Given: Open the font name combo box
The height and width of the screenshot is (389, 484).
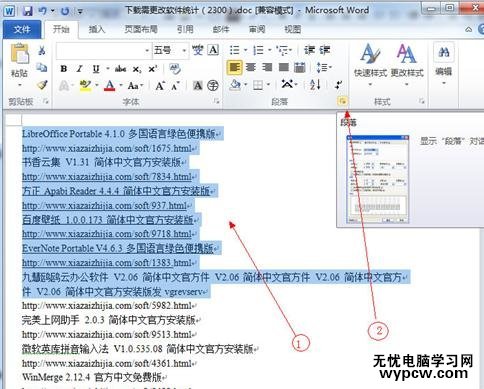Looking at the screenshot, I should coord(103,51).
